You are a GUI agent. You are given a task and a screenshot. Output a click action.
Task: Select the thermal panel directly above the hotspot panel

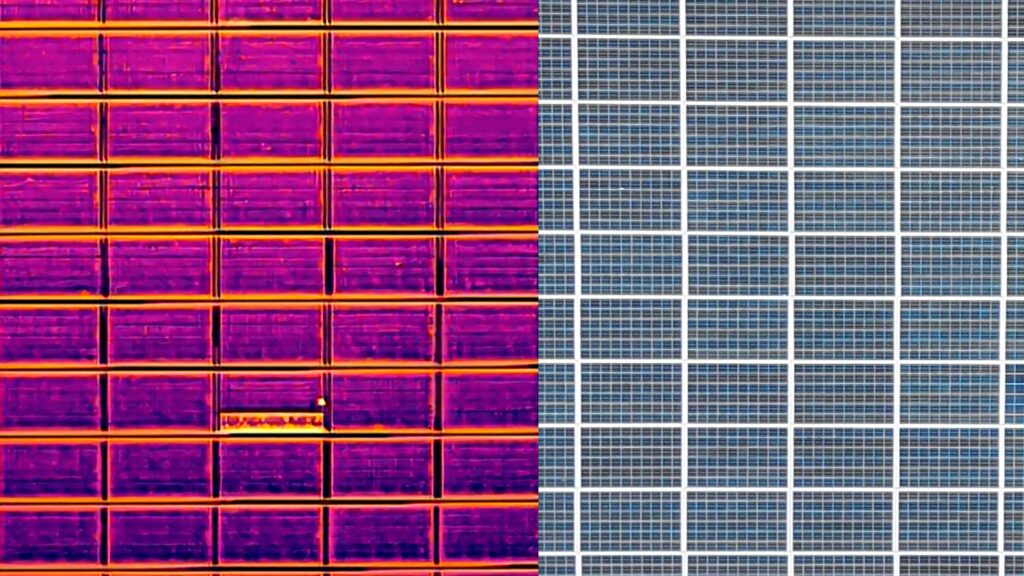[x=271, y=334]
